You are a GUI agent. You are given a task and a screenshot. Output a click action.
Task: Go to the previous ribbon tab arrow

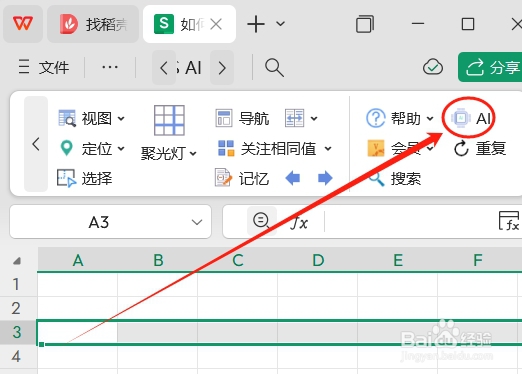(x=164, y=68)
